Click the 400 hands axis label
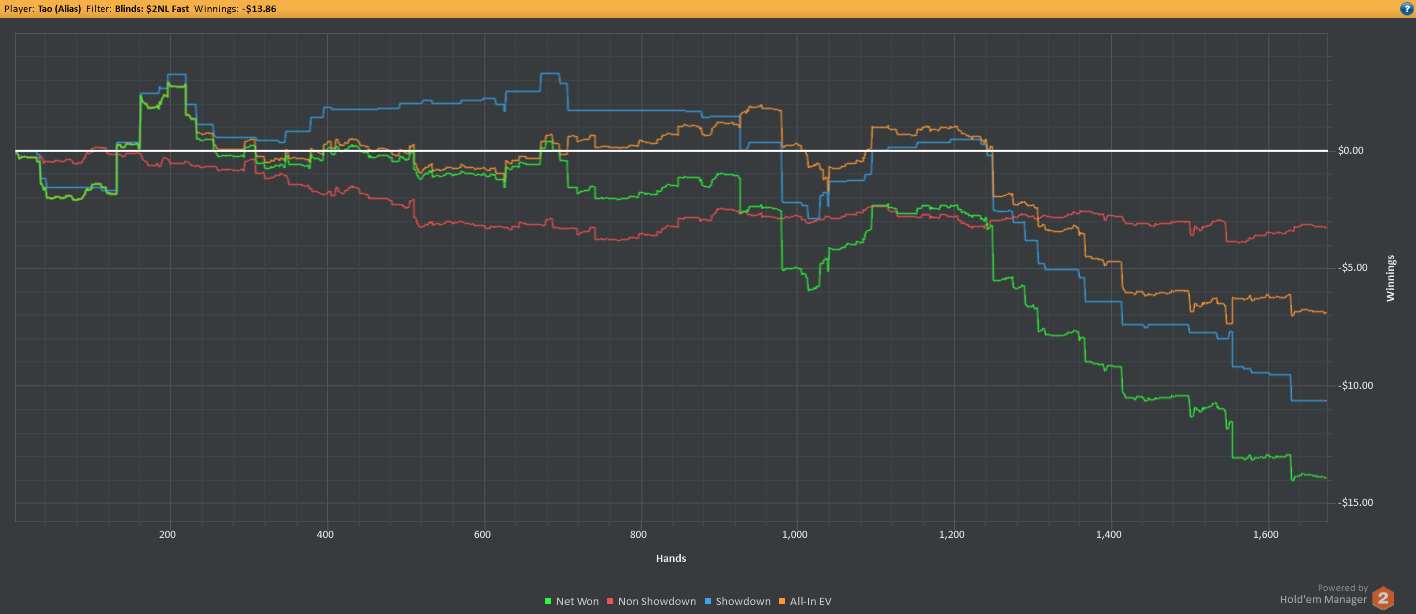Image resolution: width=1416 pixels, height=614 pixels. tap(325, 535)
